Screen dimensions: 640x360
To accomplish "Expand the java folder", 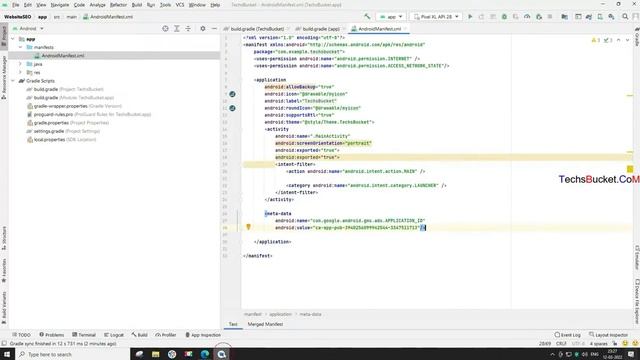I will pyautogui.click(x=20, y=64).
